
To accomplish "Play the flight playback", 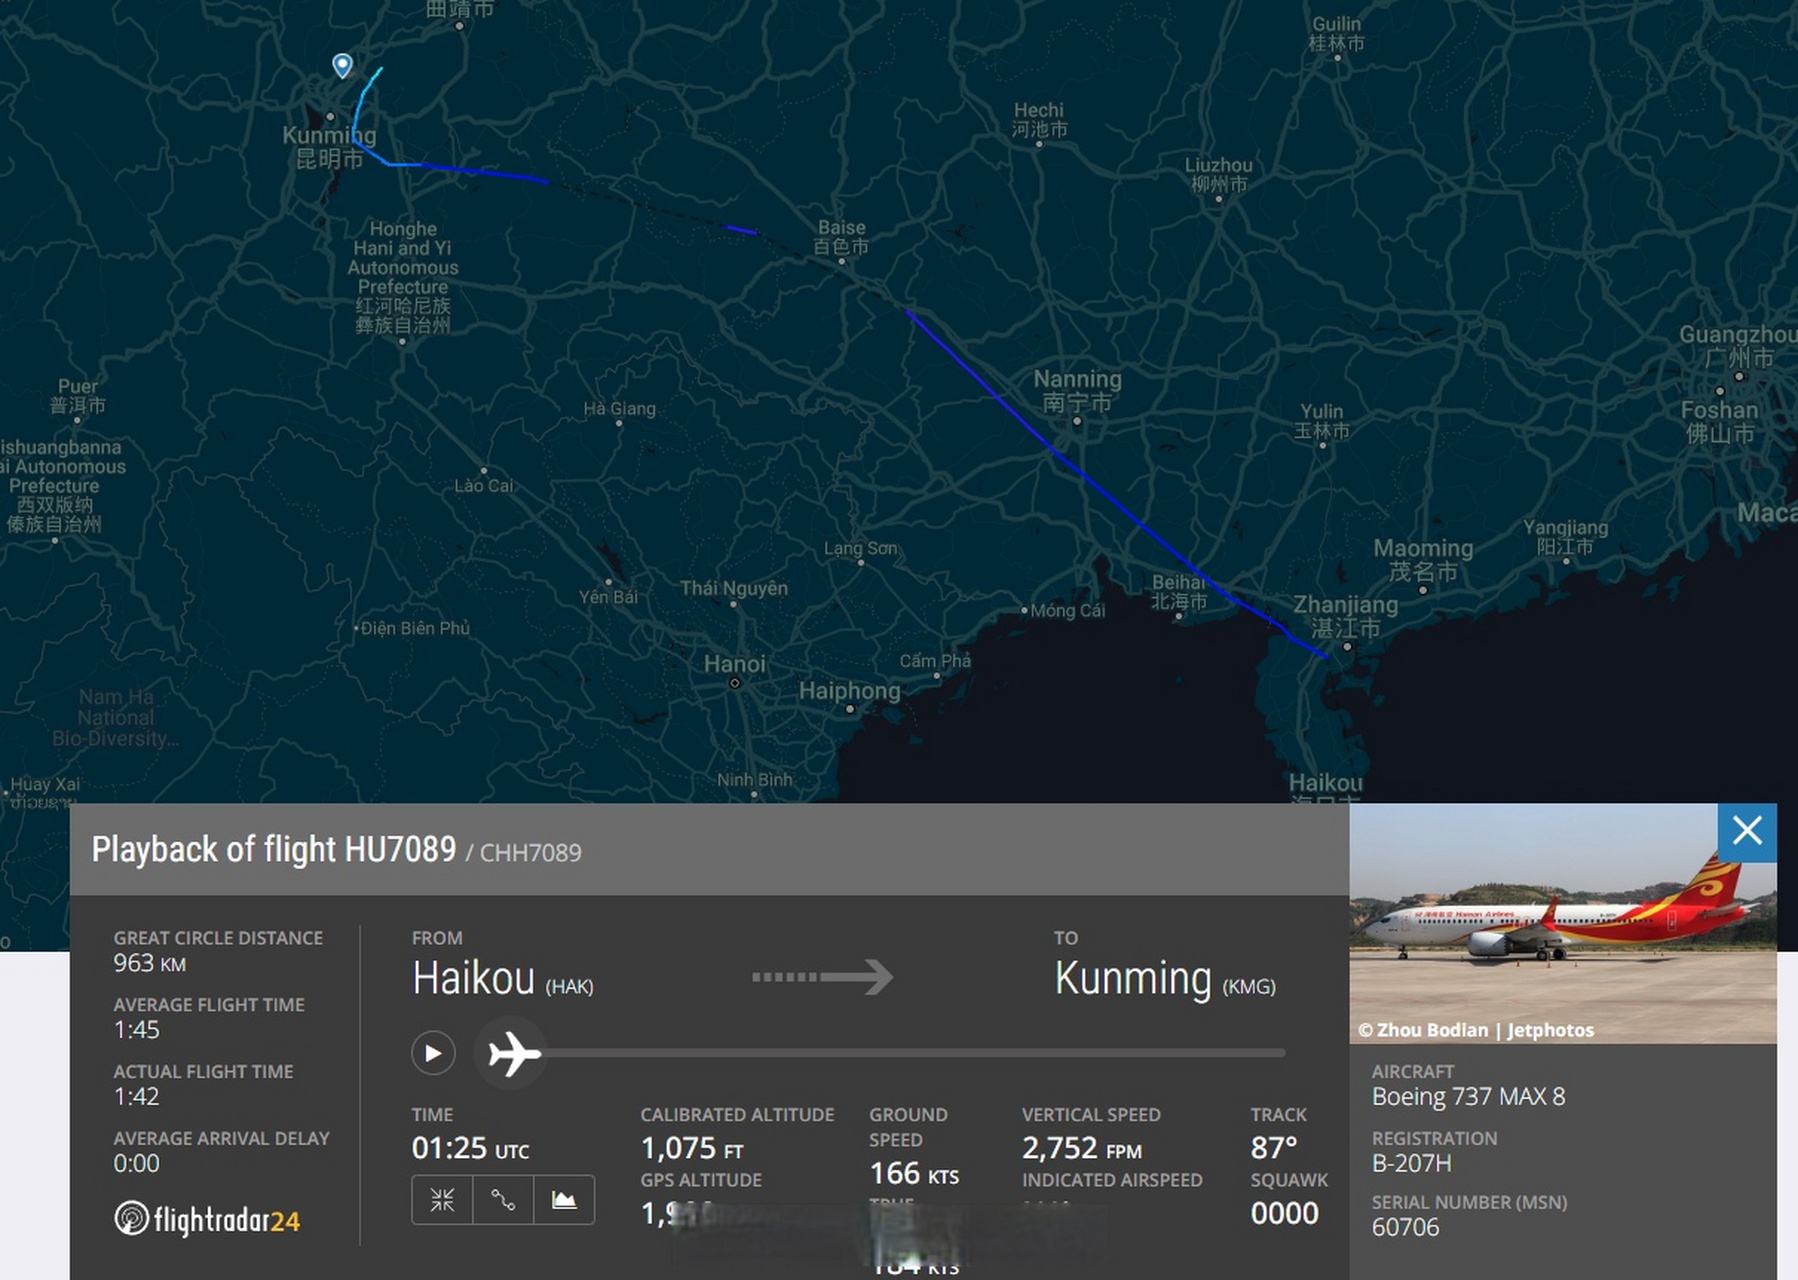I will point(433,1053).
